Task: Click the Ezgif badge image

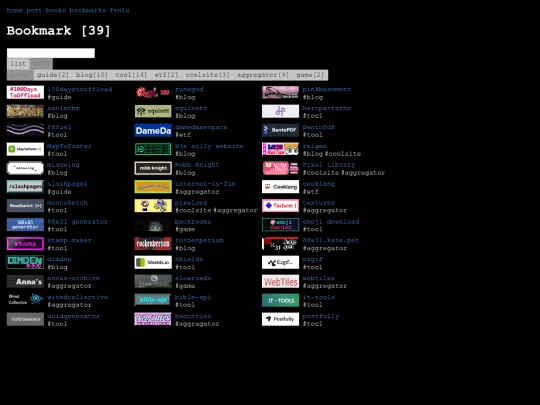Action: [x=280, y=262]
